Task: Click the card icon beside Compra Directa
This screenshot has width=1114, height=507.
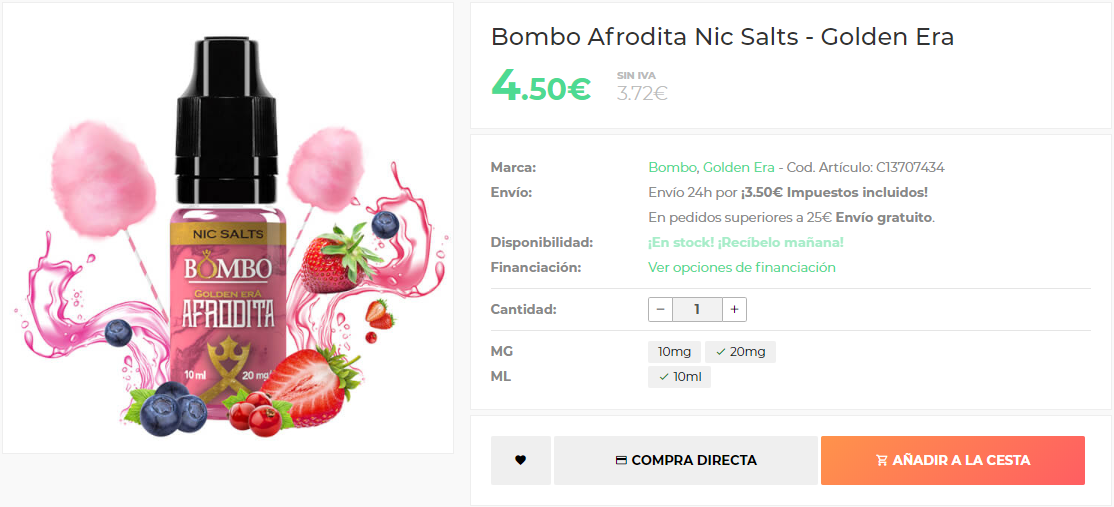Action: pos(621,461)
